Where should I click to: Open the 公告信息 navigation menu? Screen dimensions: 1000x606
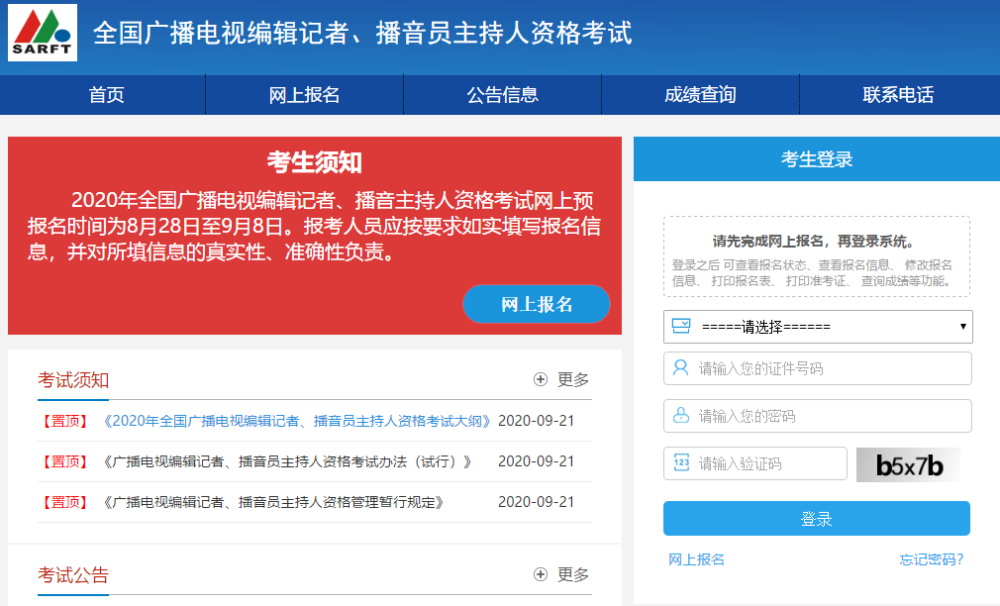(501, 94)
